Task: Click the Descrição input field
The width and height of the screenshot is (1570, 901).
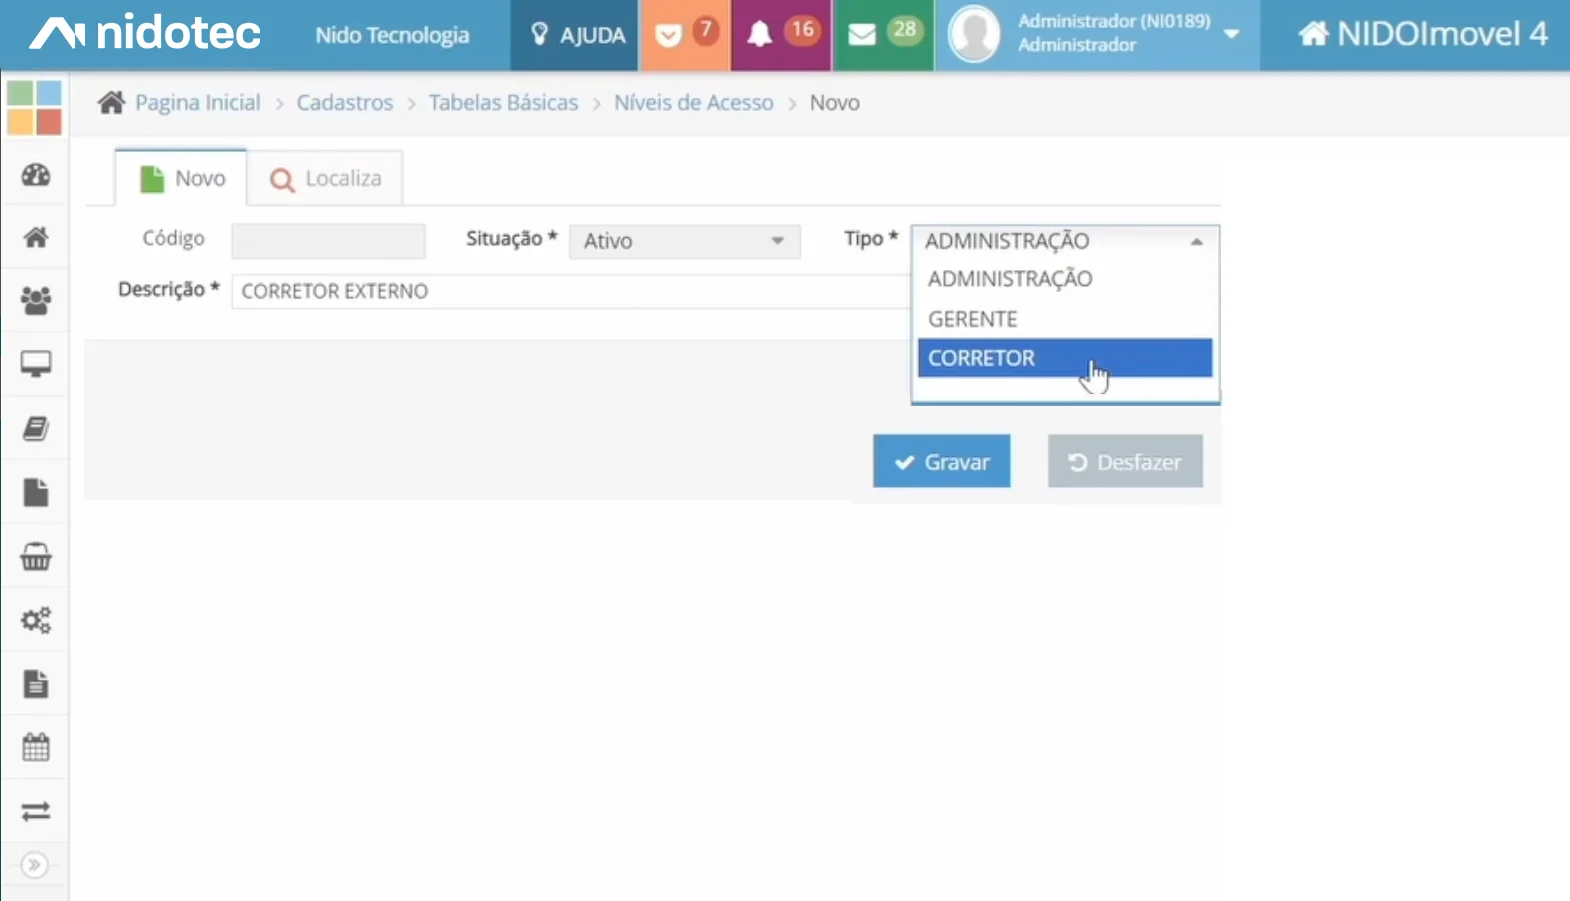Action: pos(571,291)
